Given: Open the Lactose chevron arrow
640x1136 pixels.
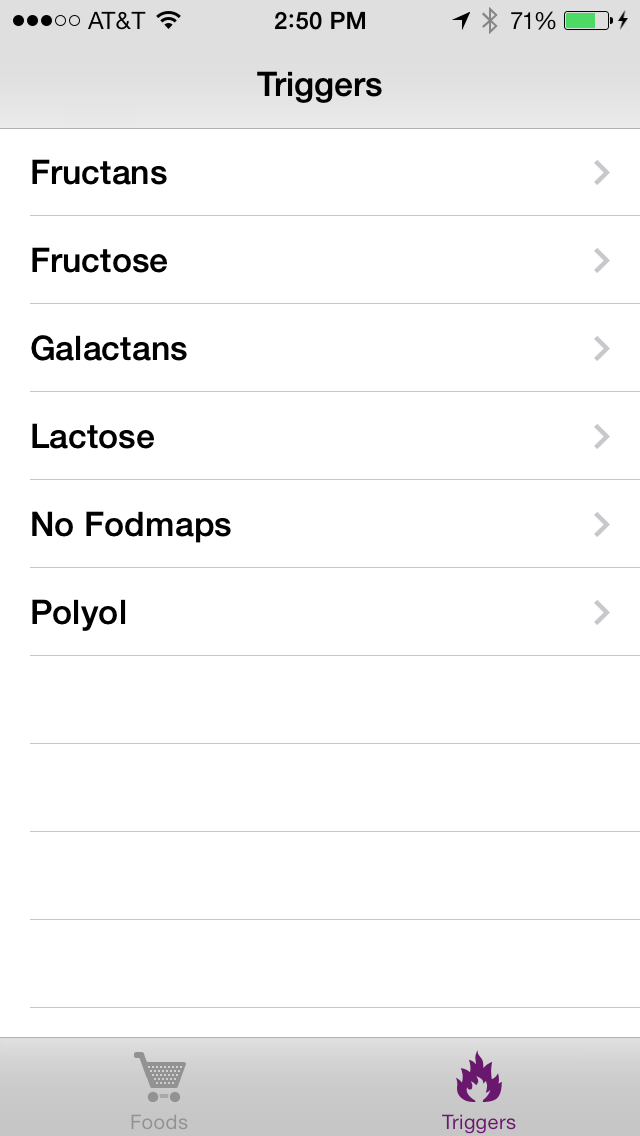Looking at the screenshot, I should (601, 437).
